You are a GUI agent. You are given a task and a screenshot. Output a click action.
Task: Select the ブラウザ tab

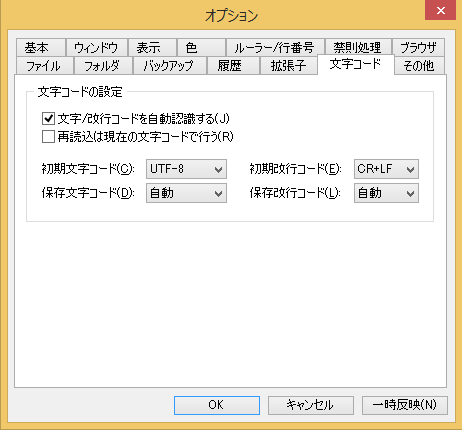pos(418,48)
